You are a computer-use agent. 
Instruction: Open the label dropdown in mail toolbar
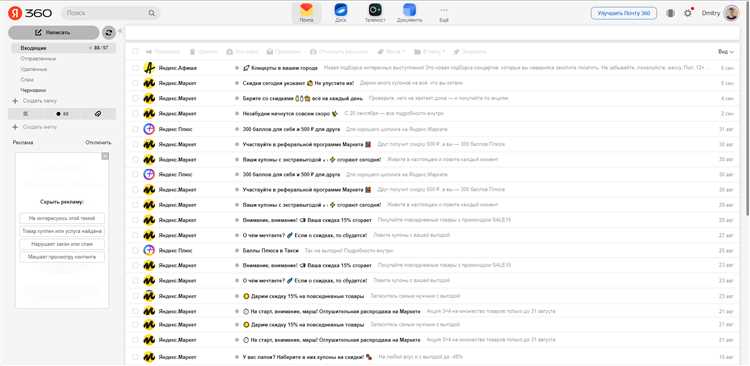pos(391,51)
